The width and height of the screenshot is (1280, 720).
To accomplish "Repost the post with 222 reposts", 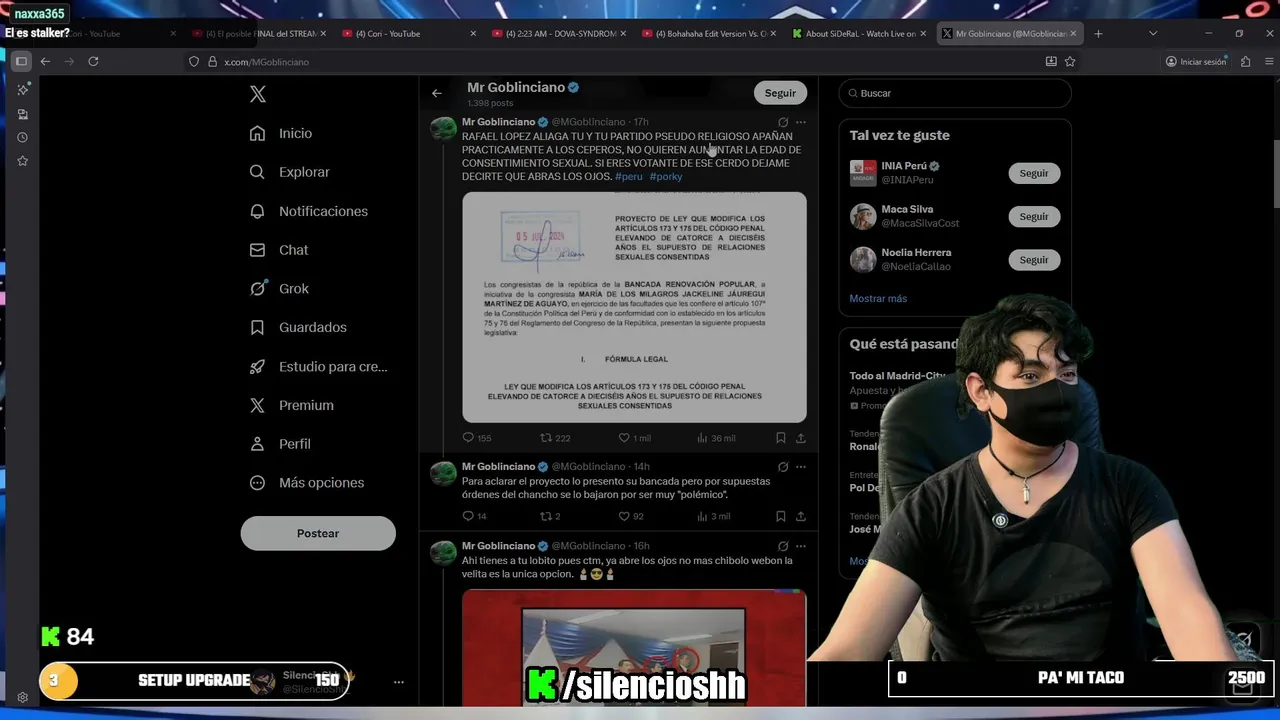I will click(x=555, y=438).
